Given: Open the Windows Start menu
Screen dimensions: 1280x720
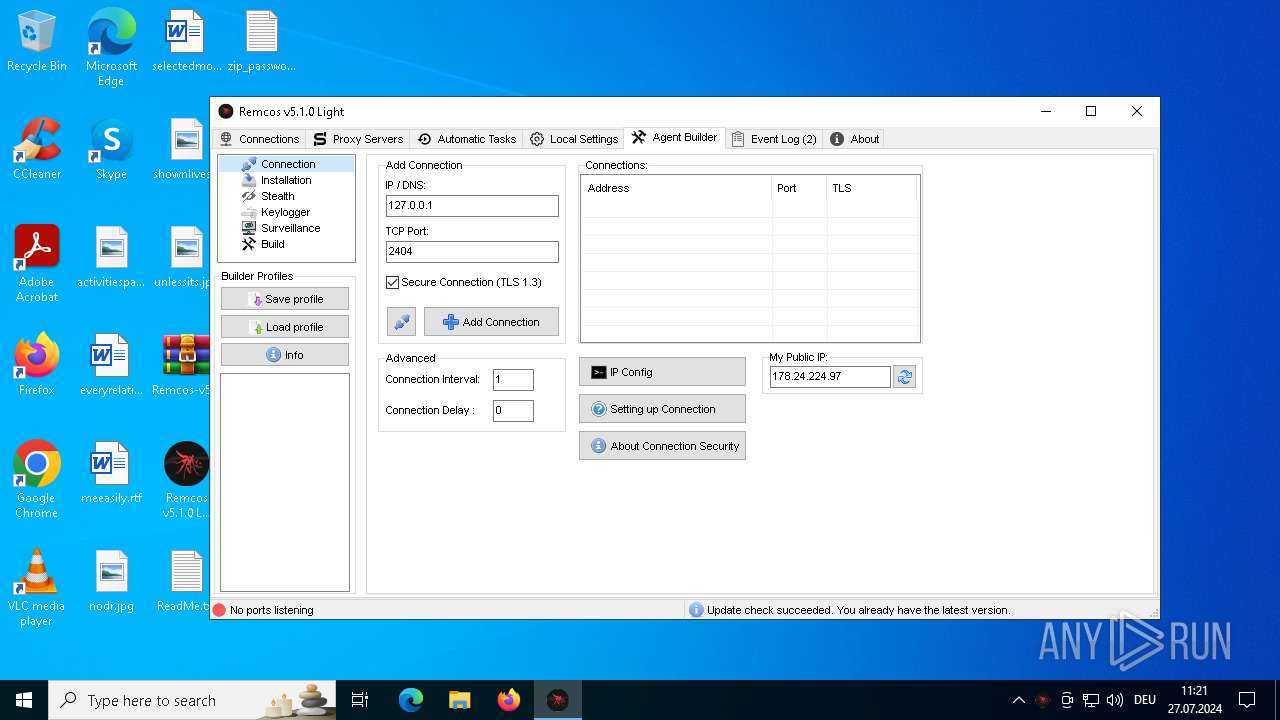Looking at the screenshot, I should (24, 700).
